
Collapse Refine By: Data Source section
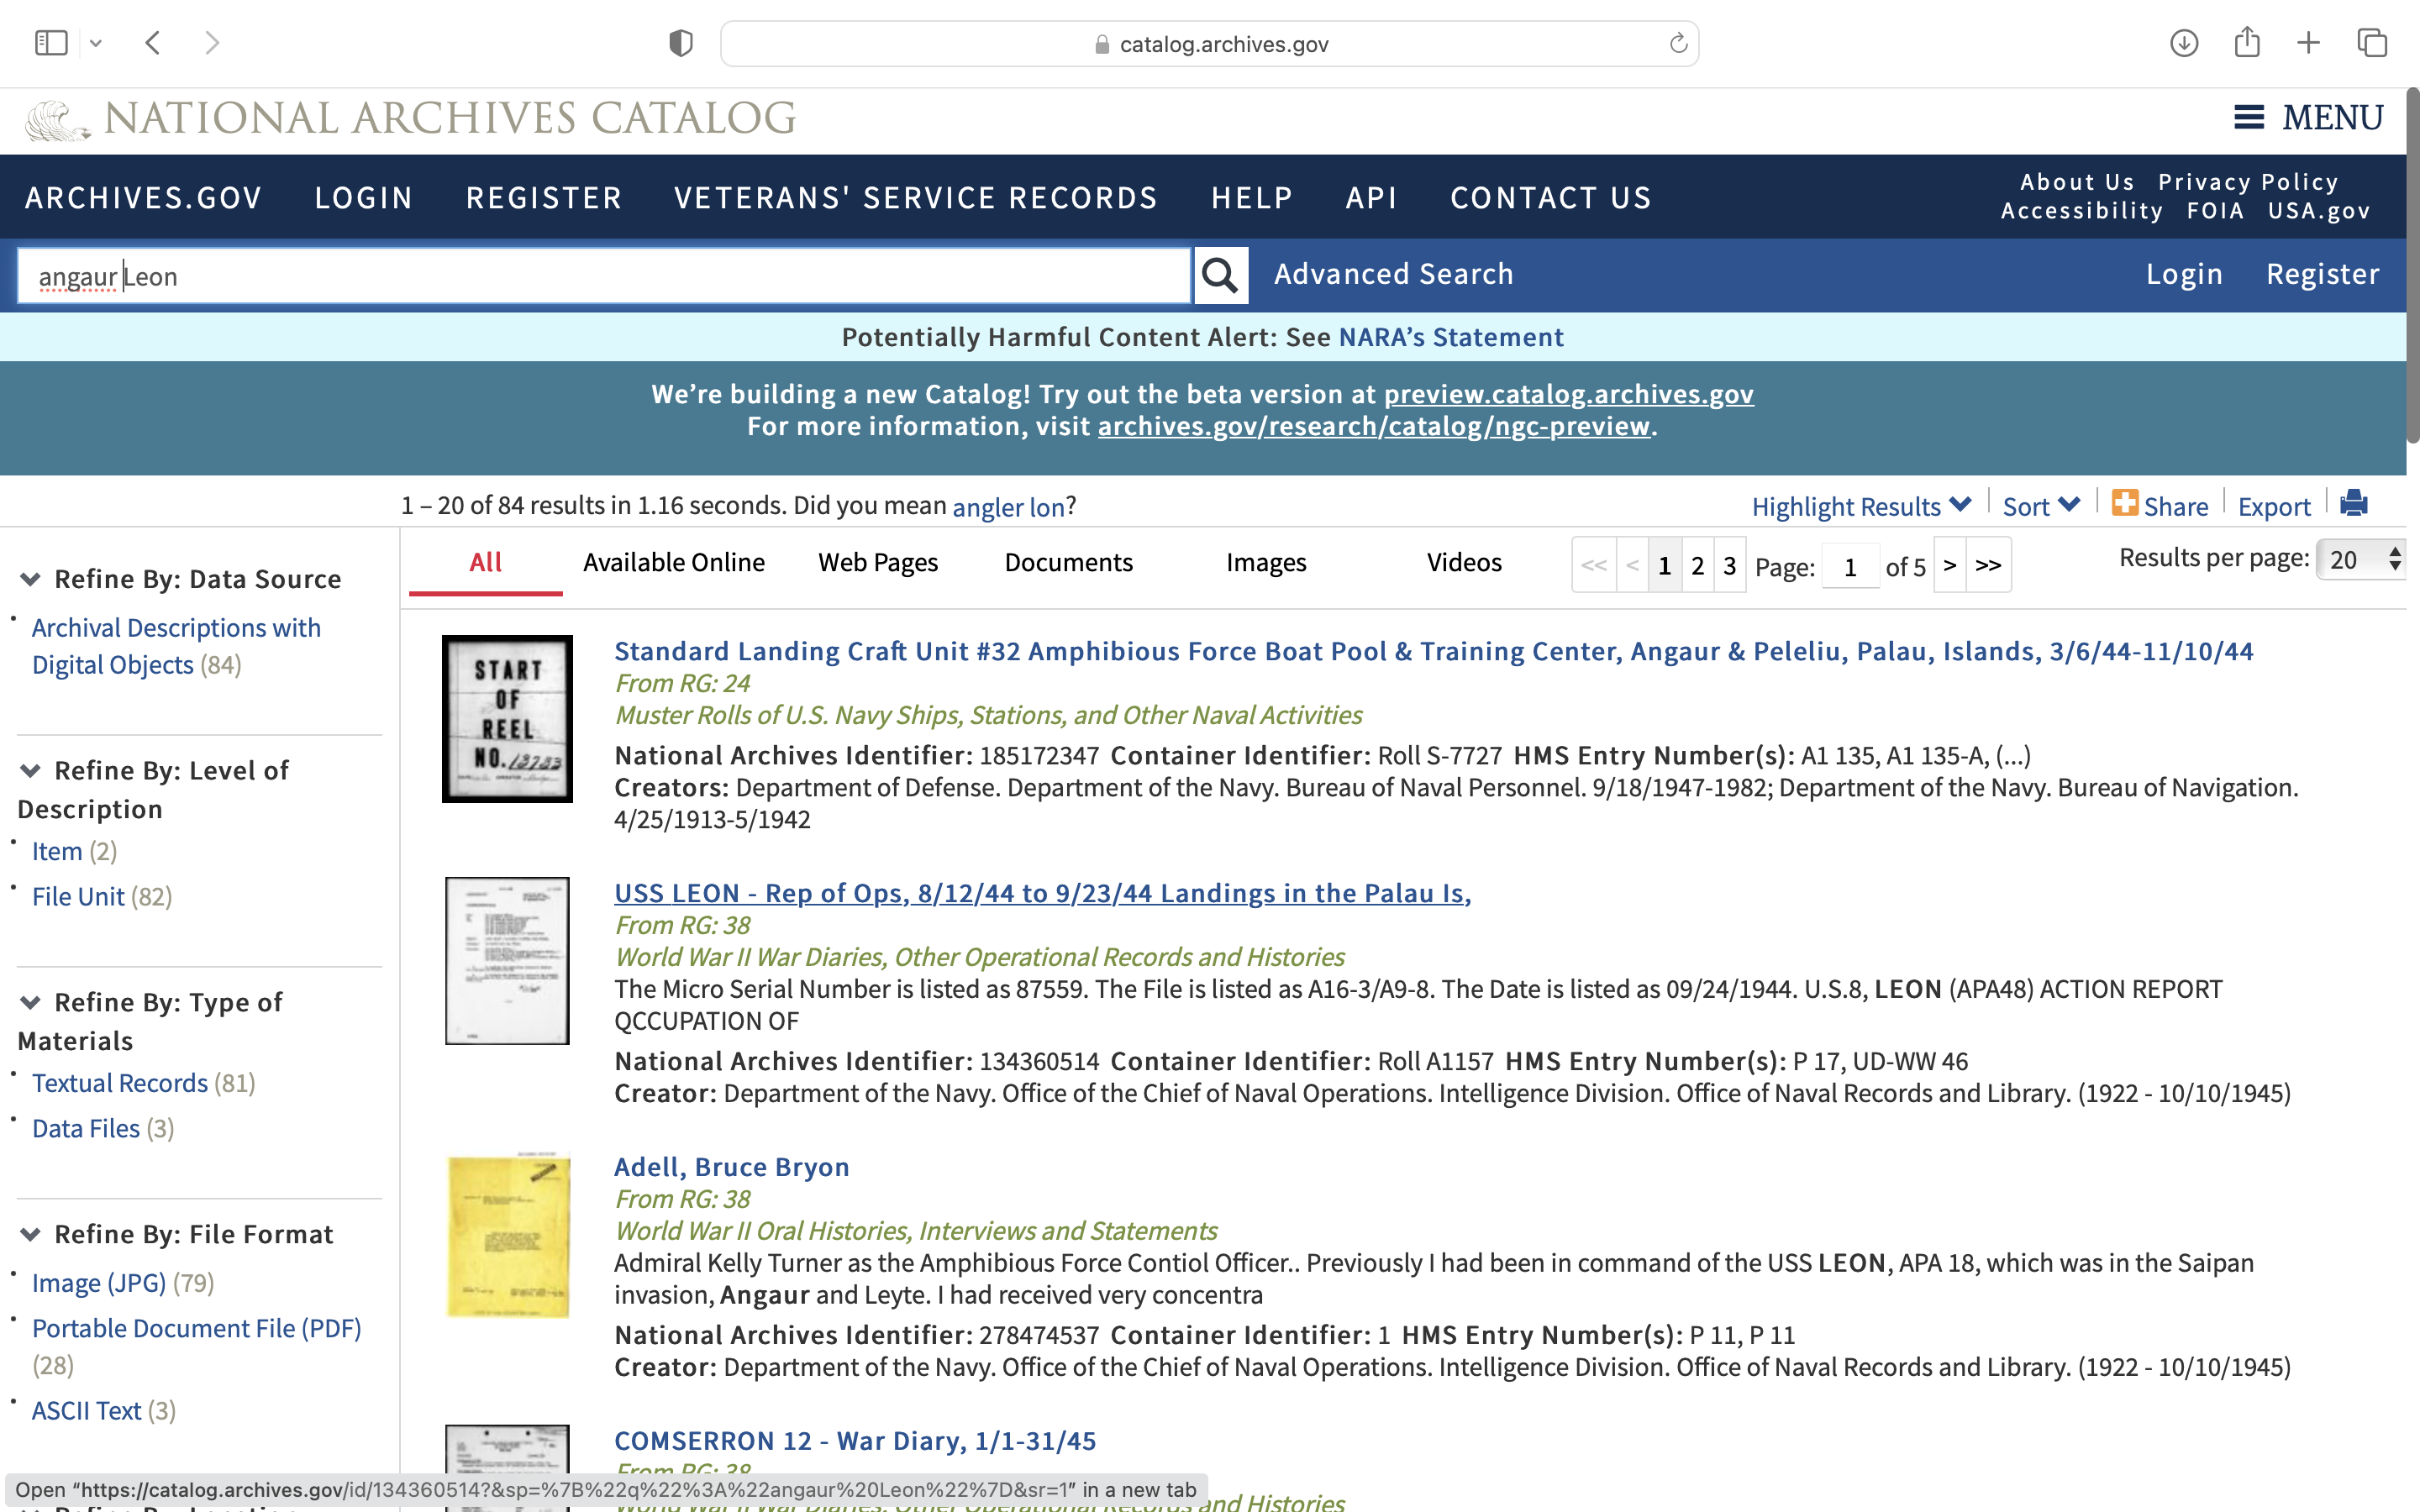click(31, 579)
